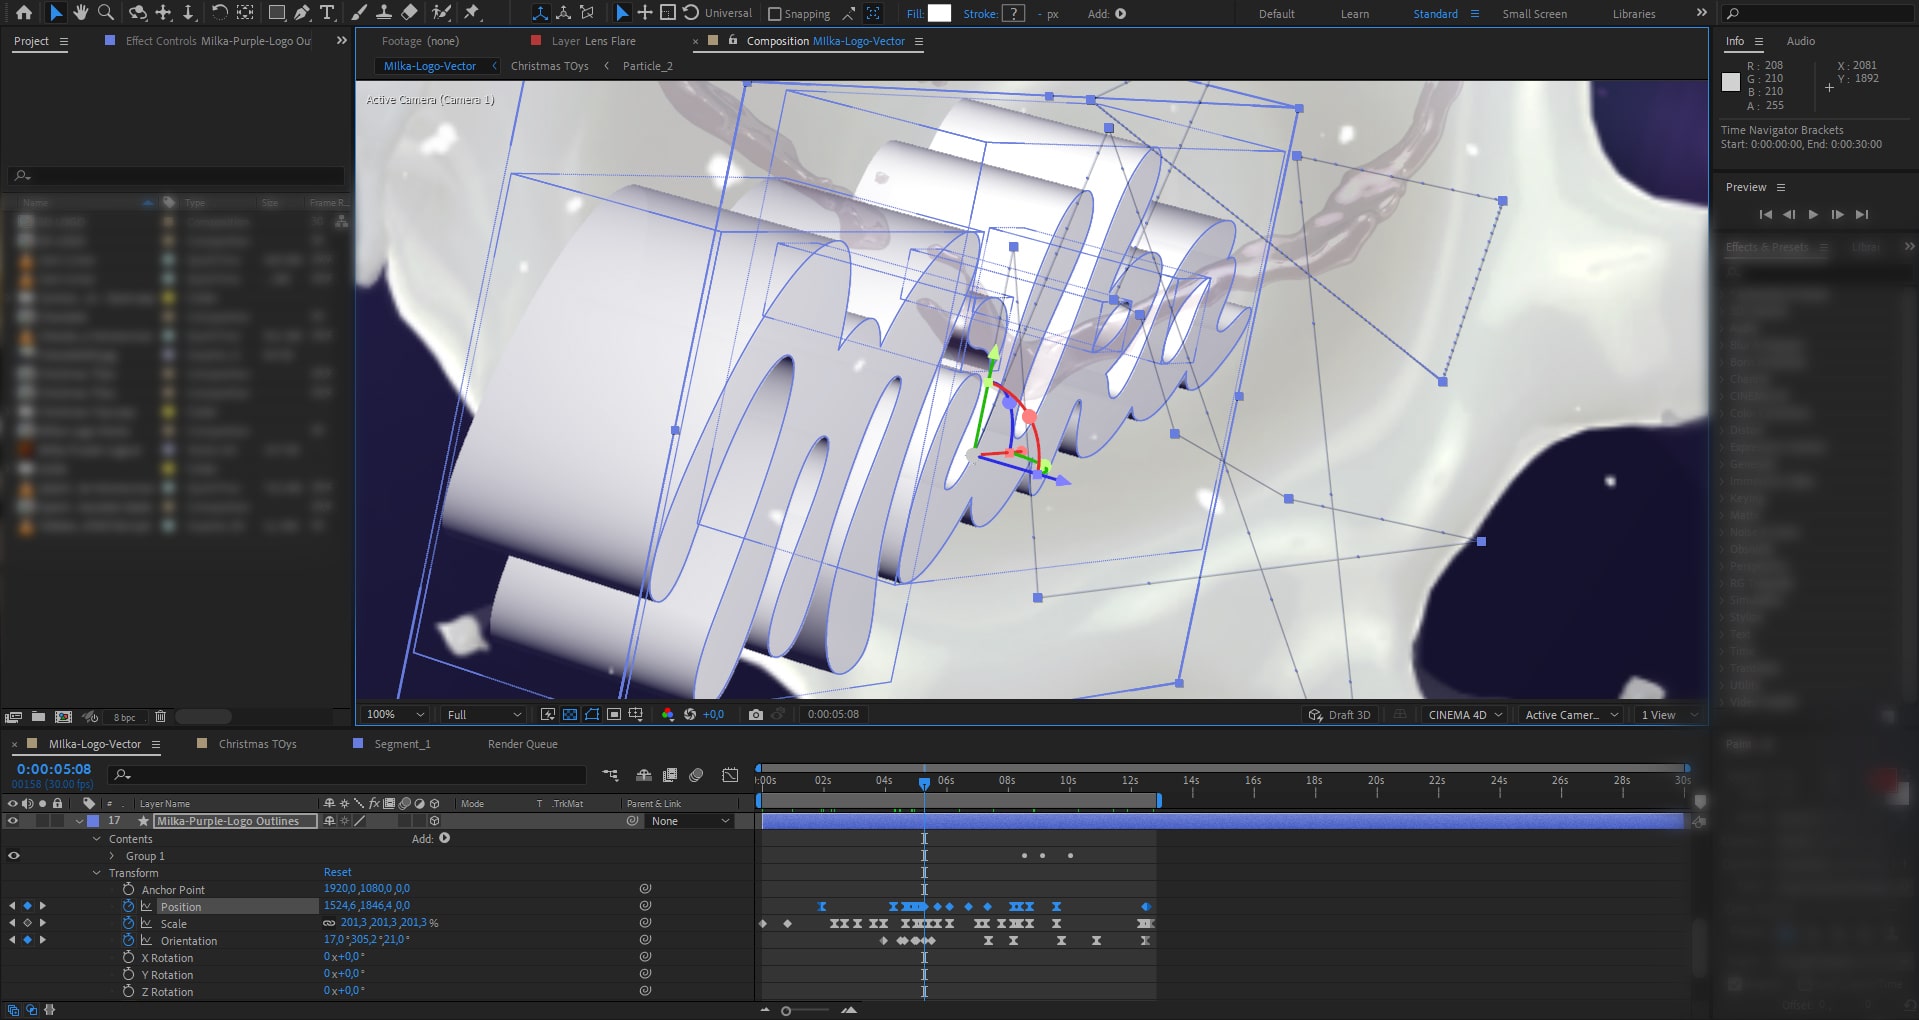
Task: Select the Rotation tool
Action: click(220, 13)
